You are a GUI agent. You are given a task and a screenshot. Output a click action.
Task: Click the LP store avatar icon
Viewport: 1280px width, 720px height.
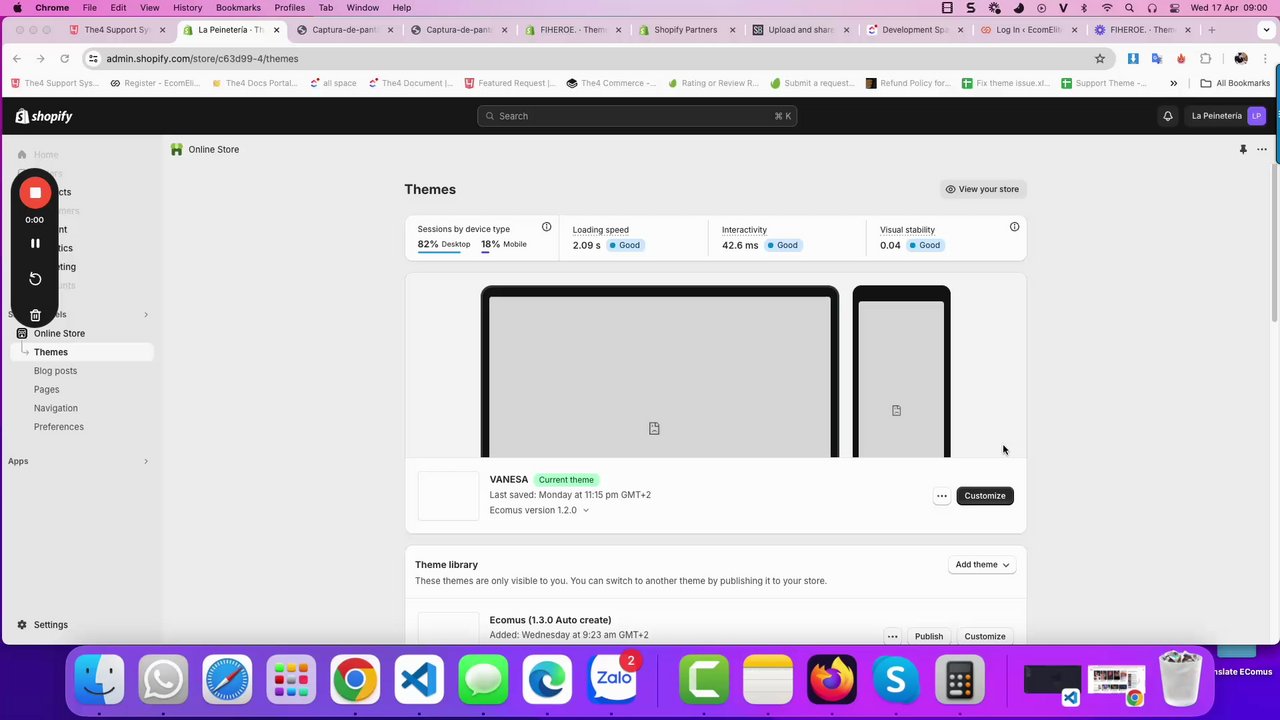coord(1256,116)
